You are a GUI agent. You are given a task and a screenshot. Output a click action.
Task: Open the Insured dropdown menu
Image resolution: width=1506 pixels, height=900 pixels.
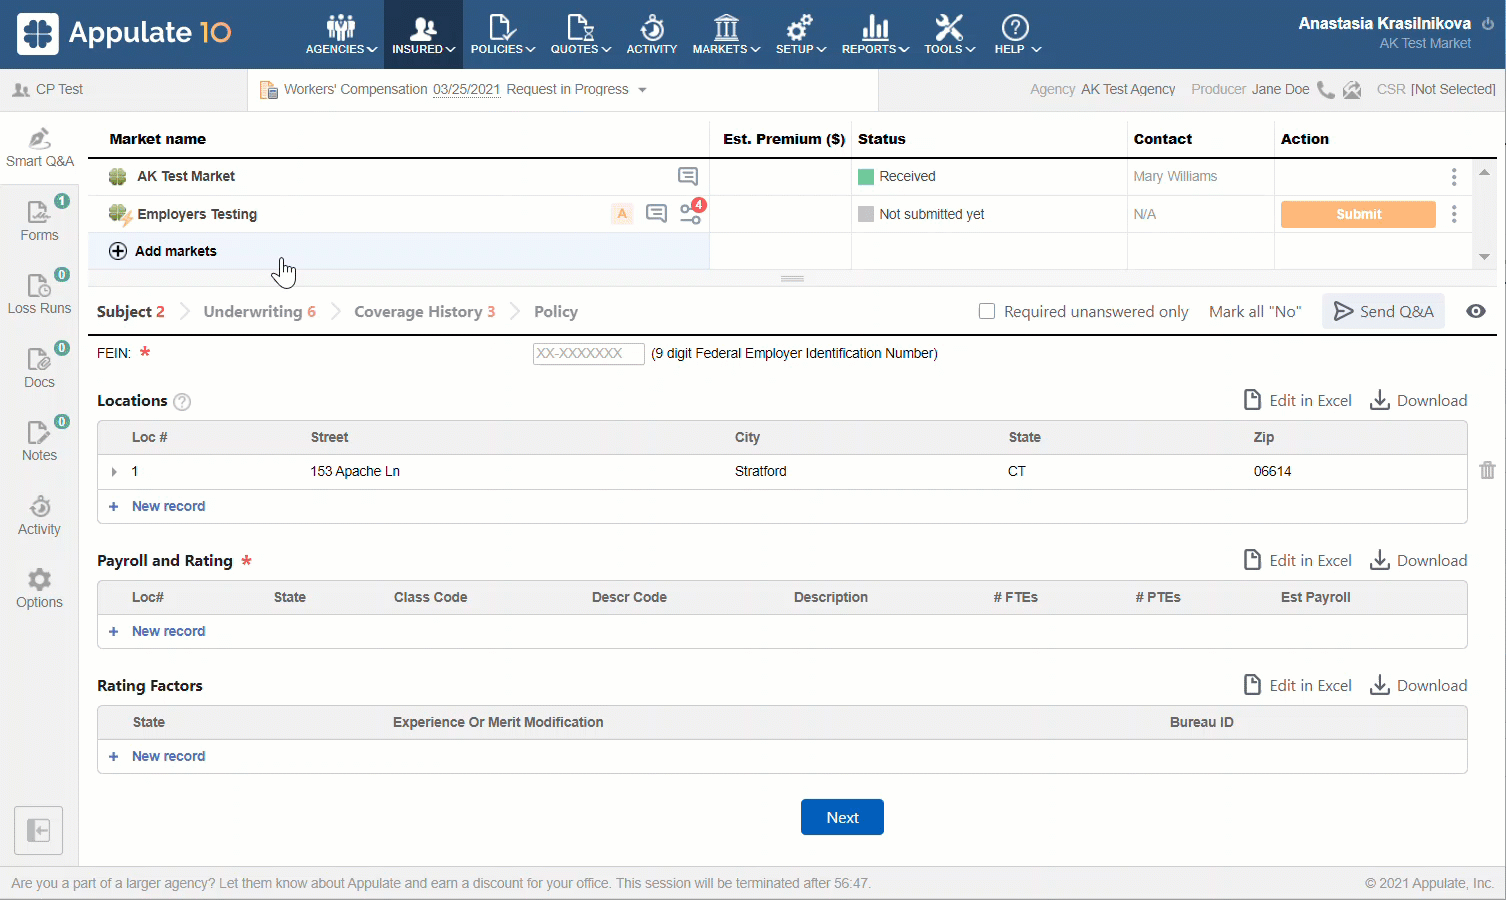pyautogui.click(x=423, y=34)
